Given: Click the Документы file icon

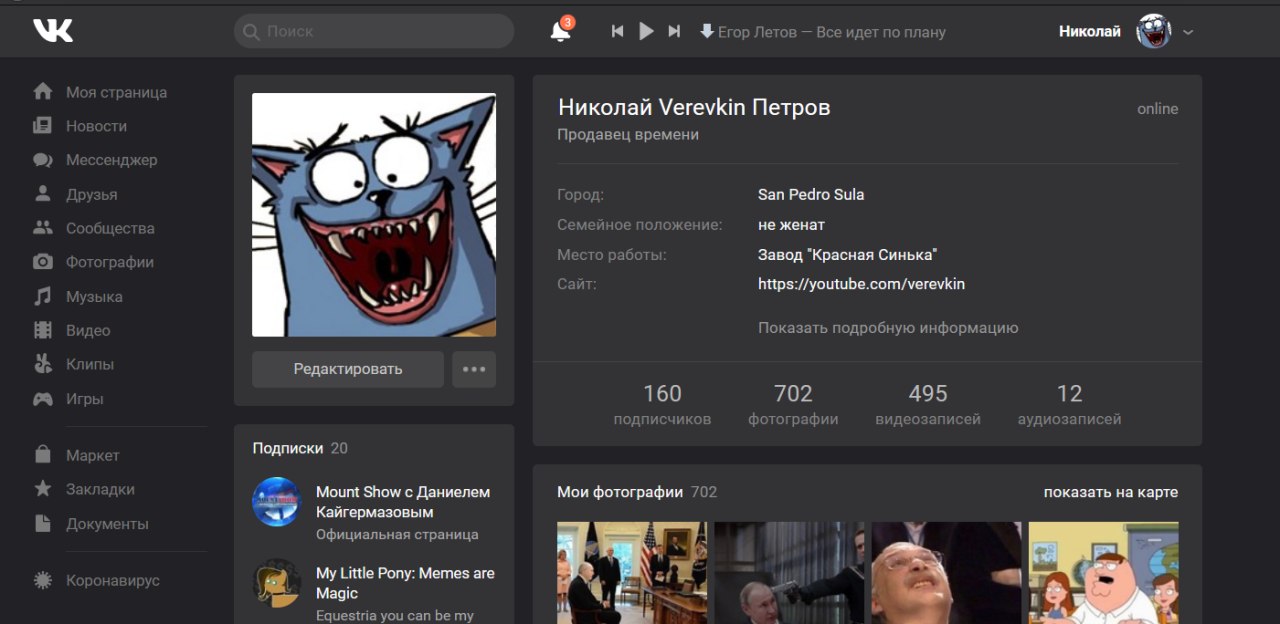Looking at the screenshot, I should tap(43, 523).
